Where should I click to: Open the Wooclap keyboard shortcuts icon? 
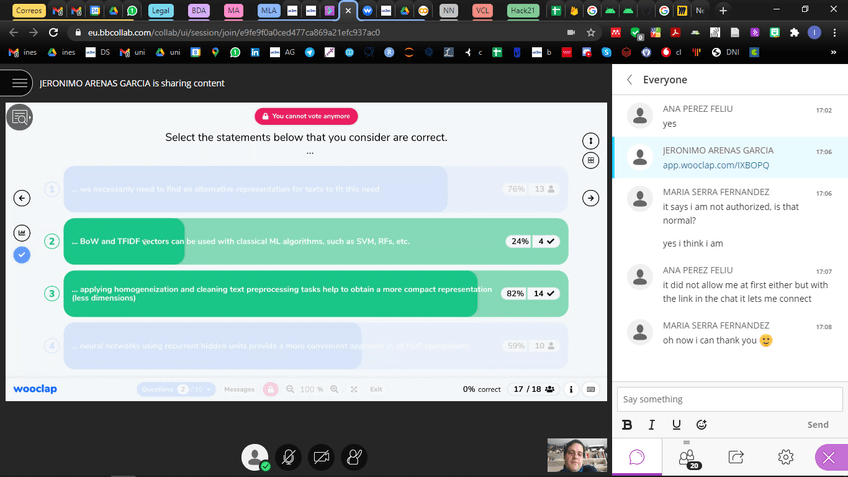point(591,389)
